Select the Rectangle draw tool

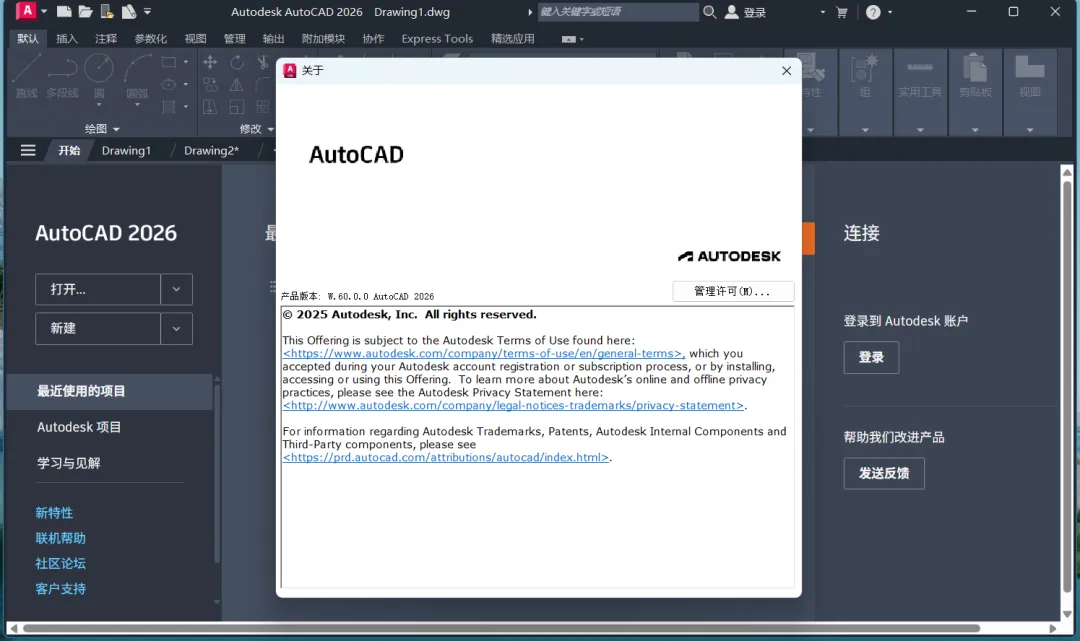pos(169,62)
